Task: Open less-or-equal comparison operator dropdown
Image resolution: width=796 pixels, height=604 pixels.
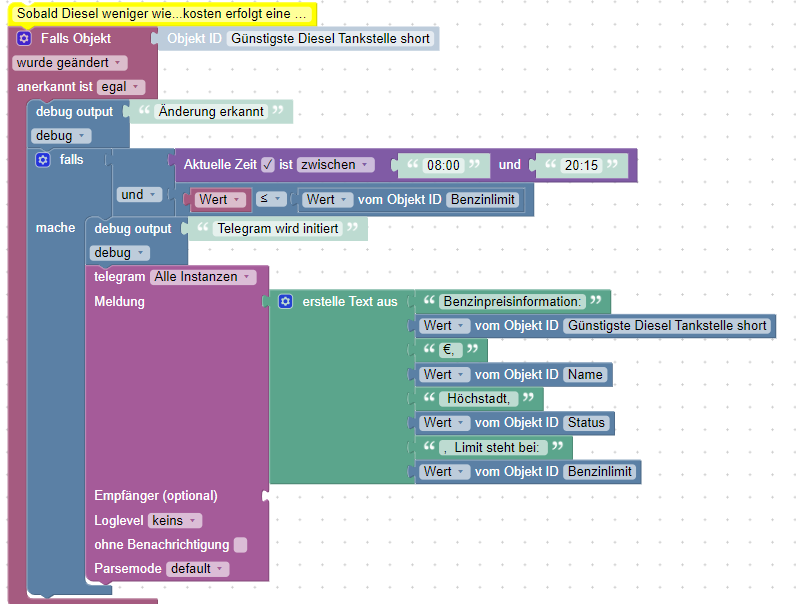Action: [x=271, y=199]
